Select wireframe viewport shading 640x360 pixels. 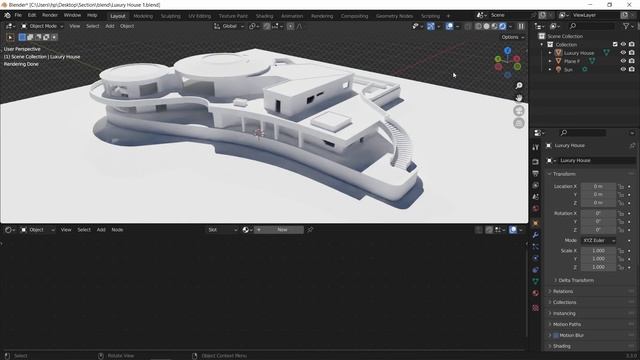[478, 26]
